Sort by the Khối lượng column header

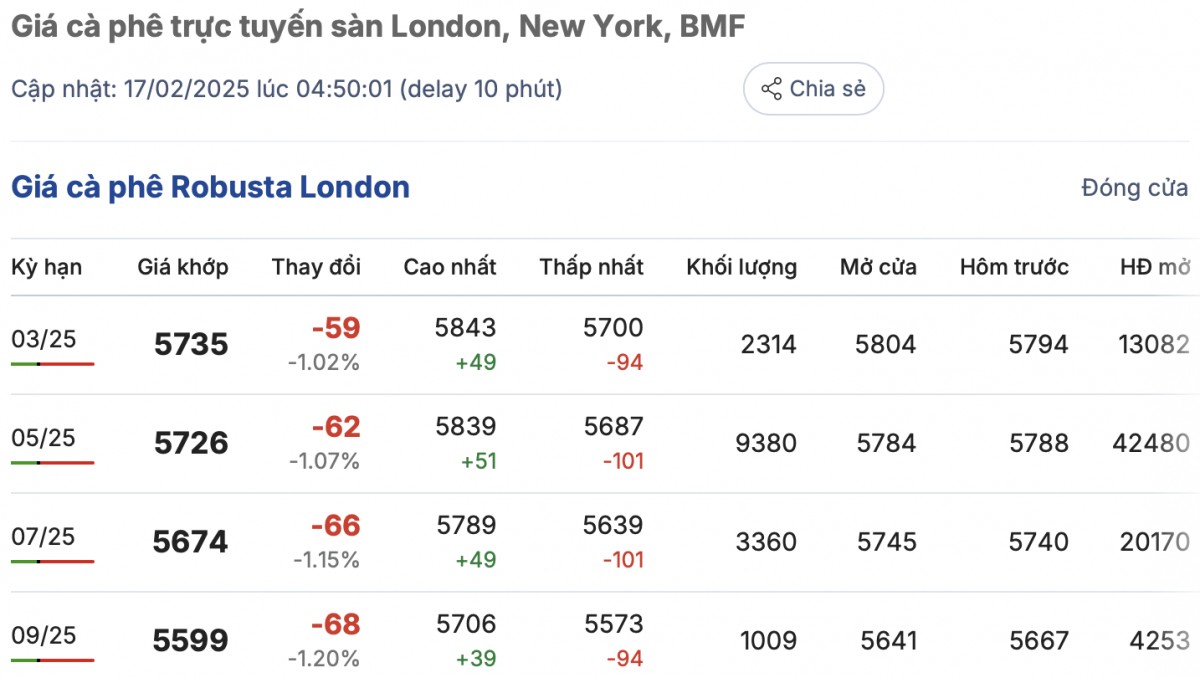click(x=741, y=267)
